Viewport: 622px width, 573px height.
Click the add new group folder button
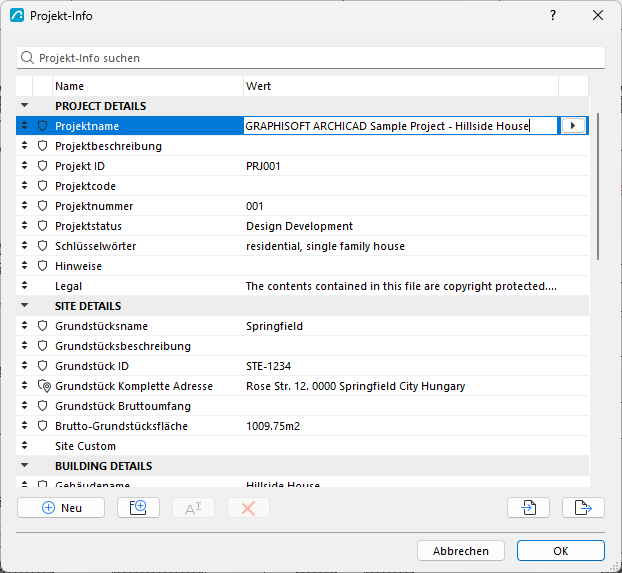pyautogui.click(x=138, y=508)
